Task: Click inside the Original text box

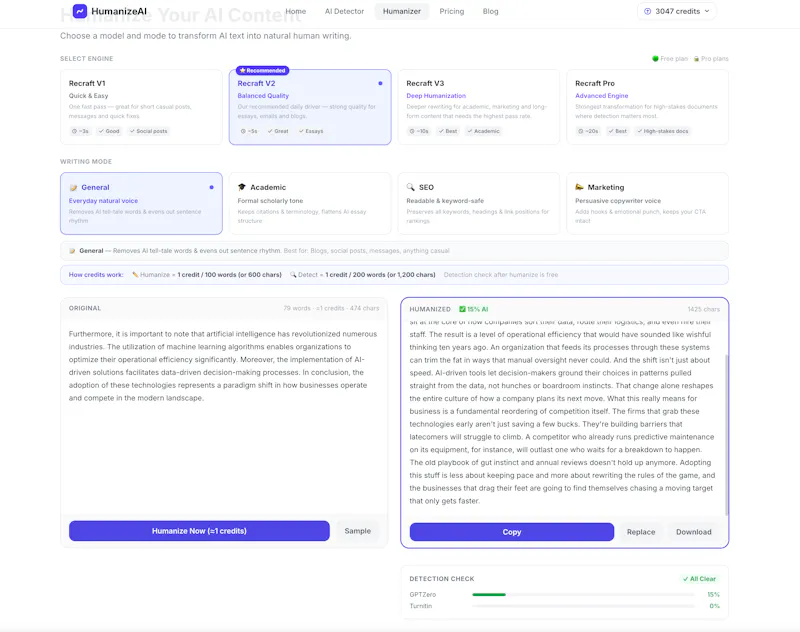Action: [223, 416]
